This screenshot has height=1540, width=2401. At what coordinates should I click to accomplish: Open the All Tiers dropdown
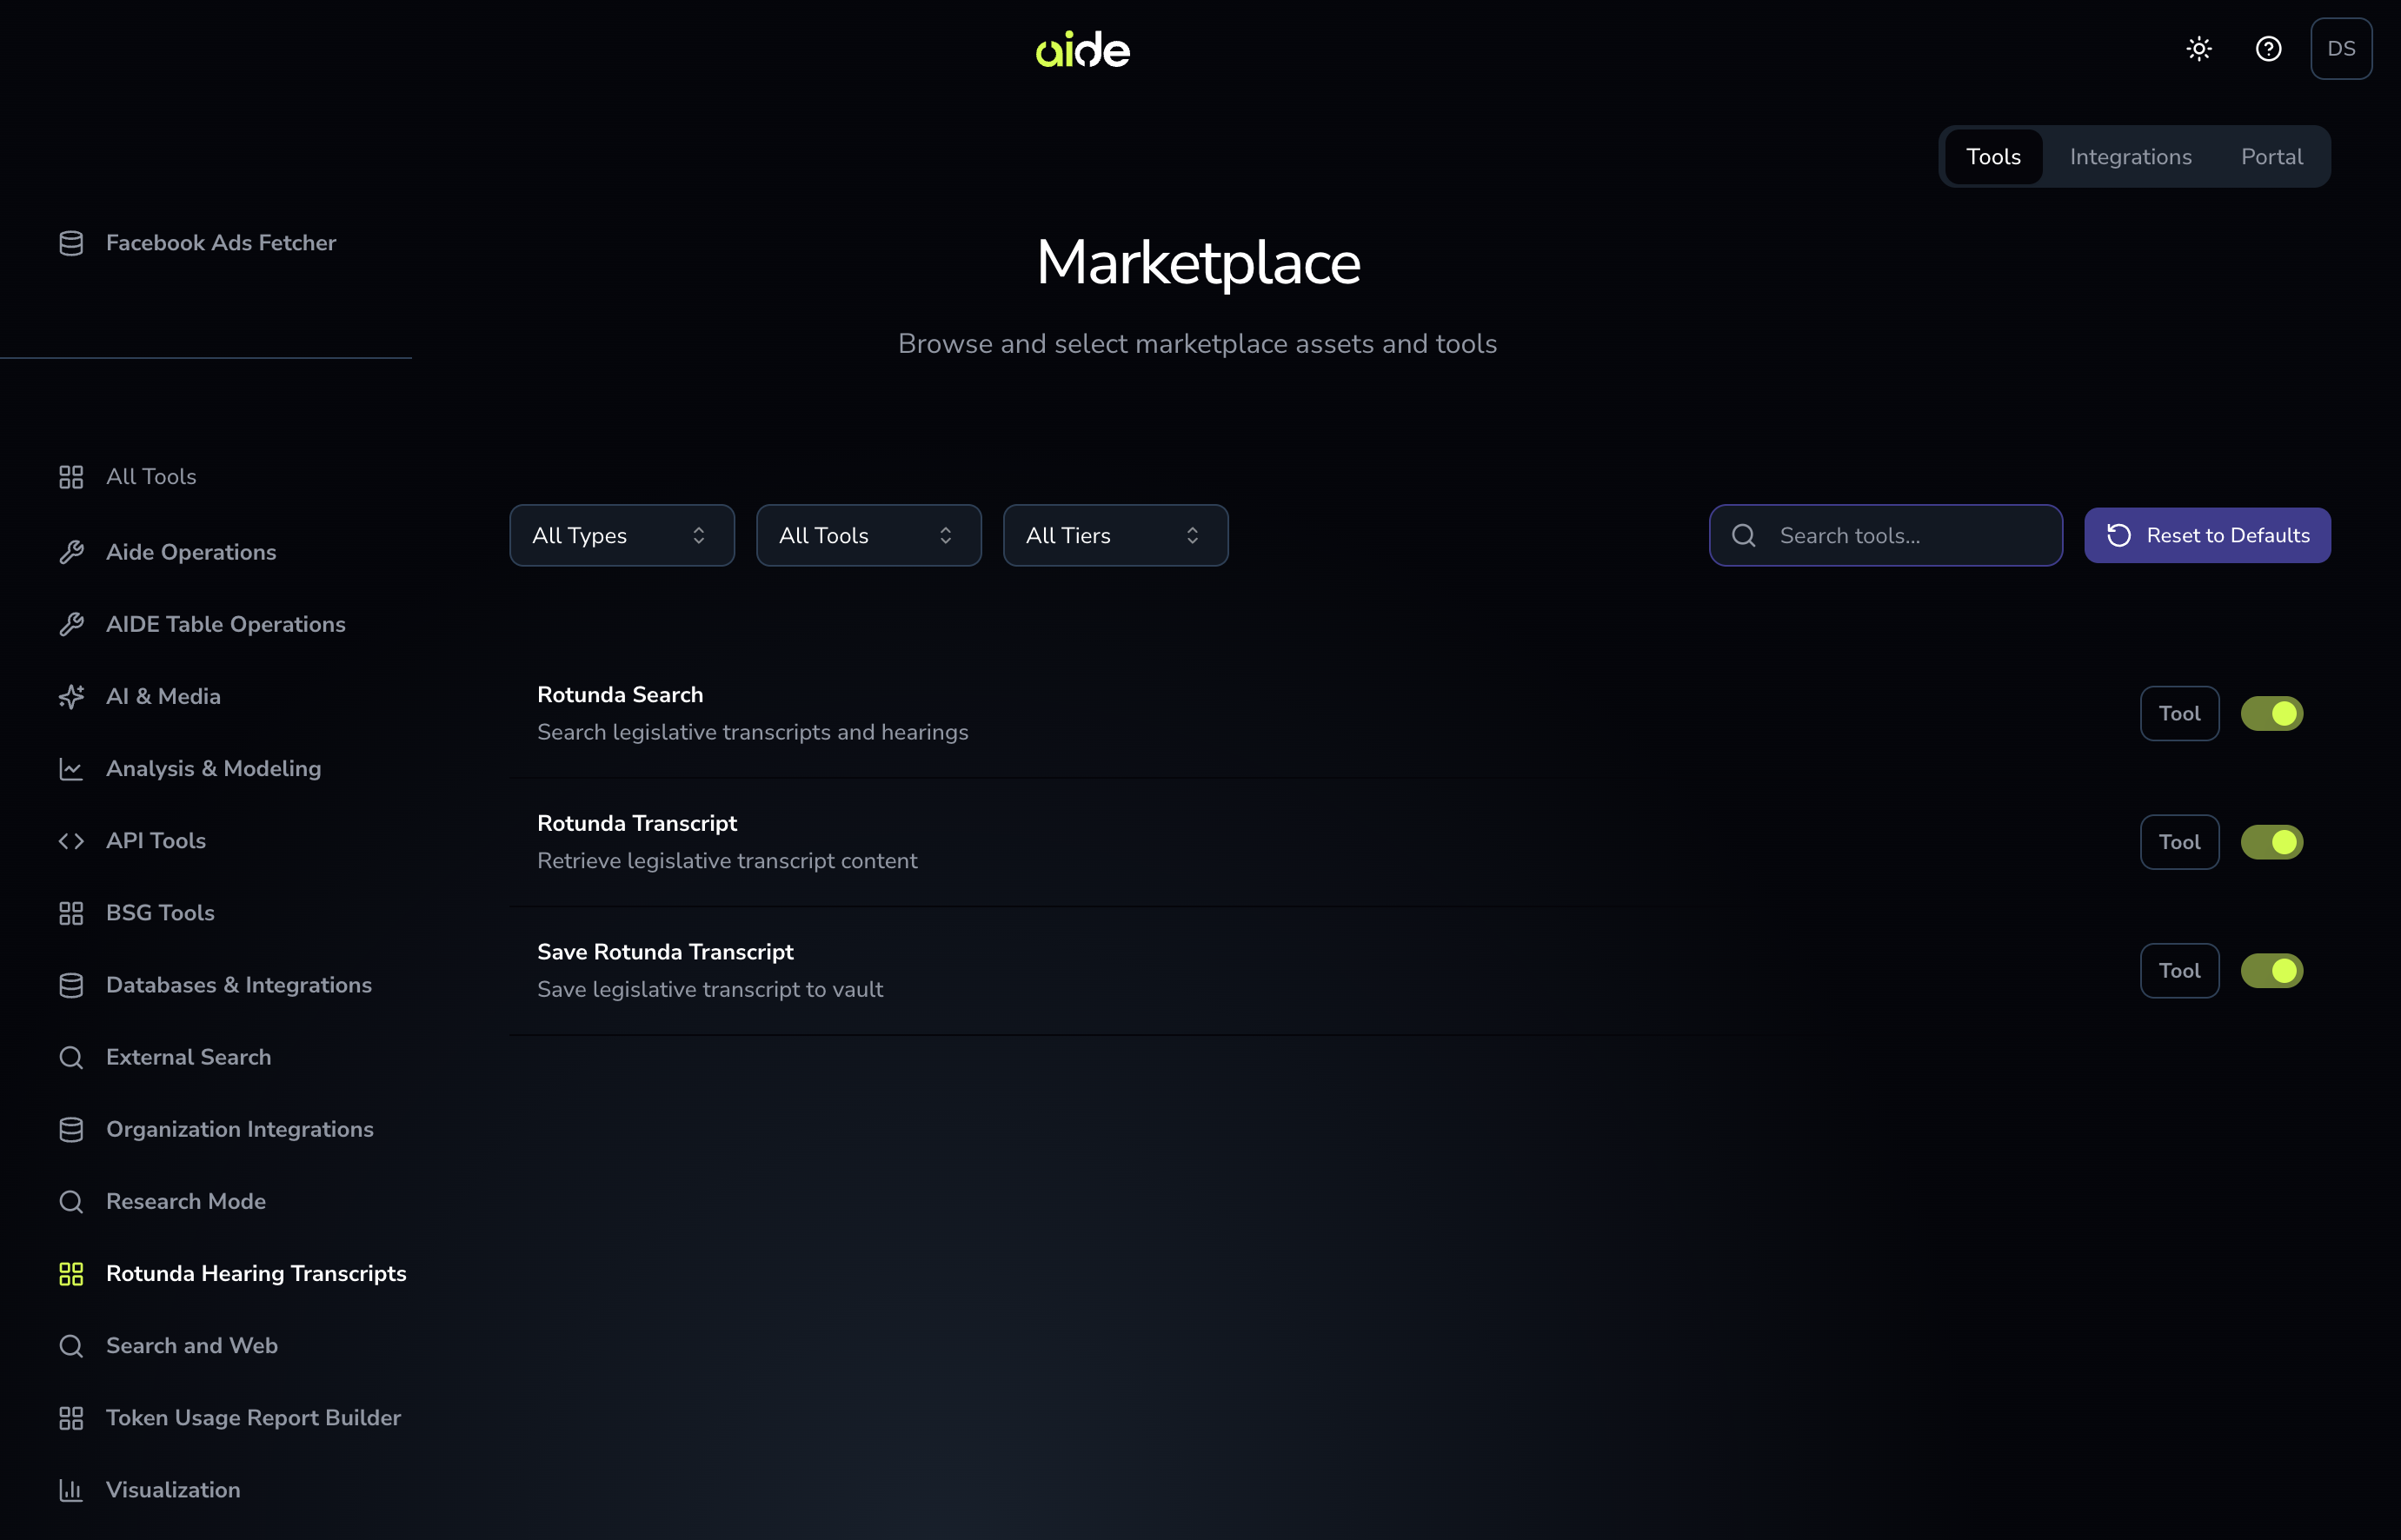(x=1115, y=535)
